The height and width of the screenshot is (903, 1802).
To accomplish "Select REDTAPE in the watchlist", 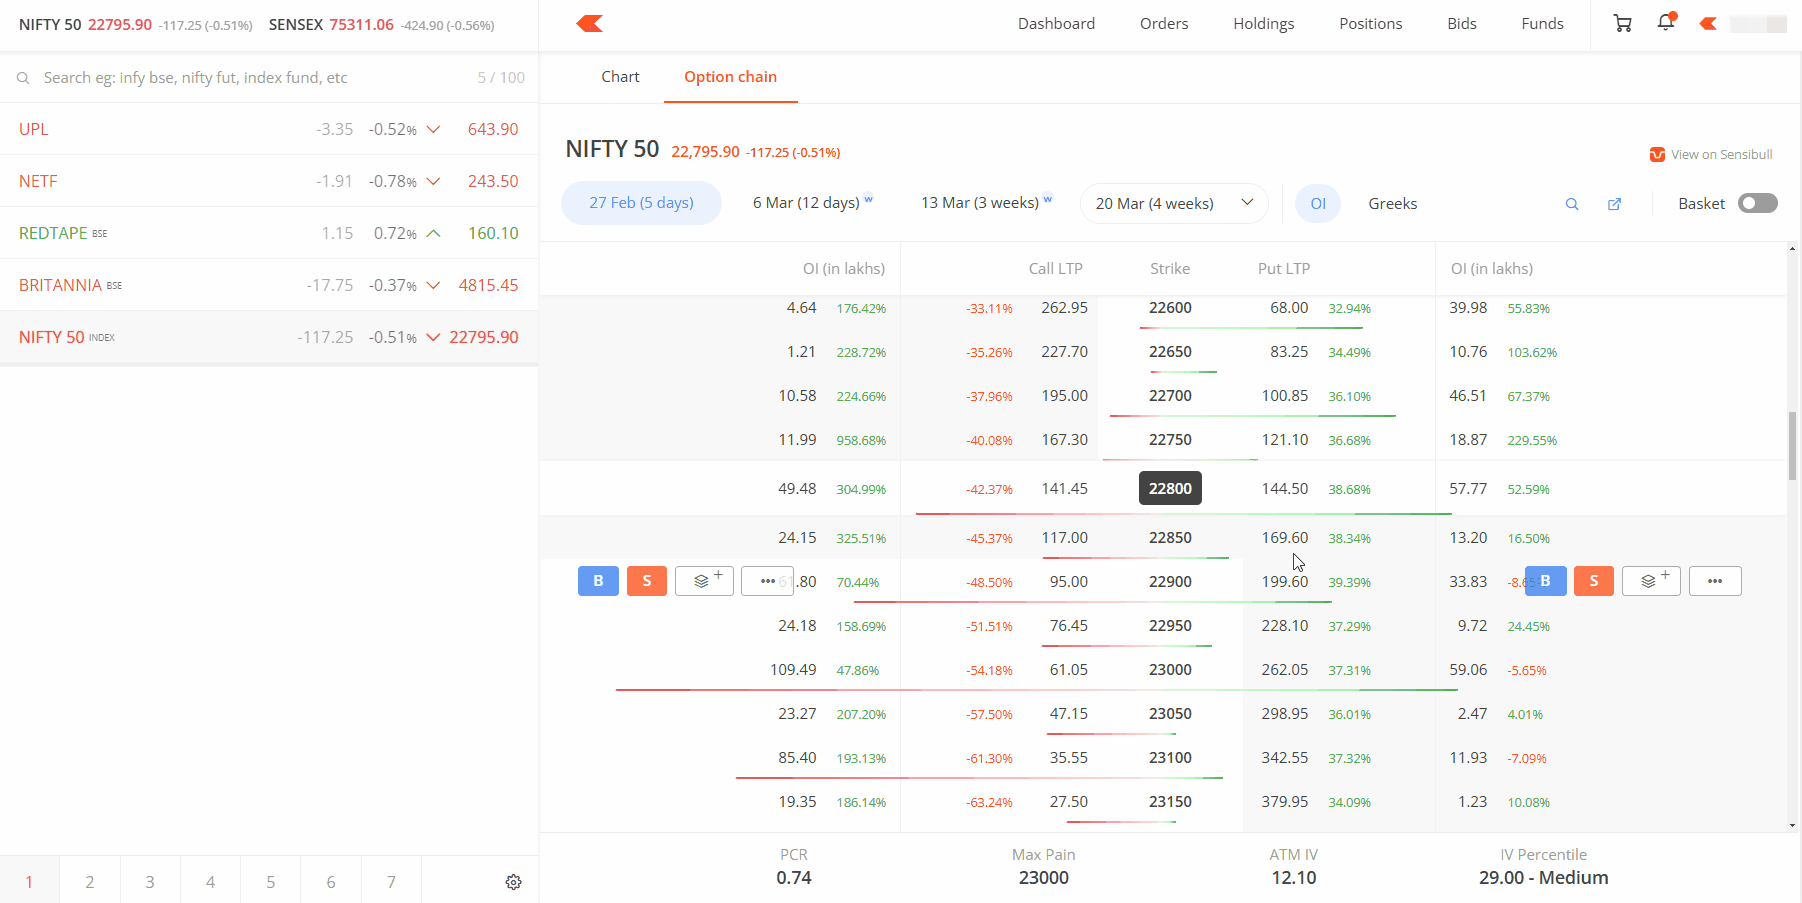I will click(269, 233).
